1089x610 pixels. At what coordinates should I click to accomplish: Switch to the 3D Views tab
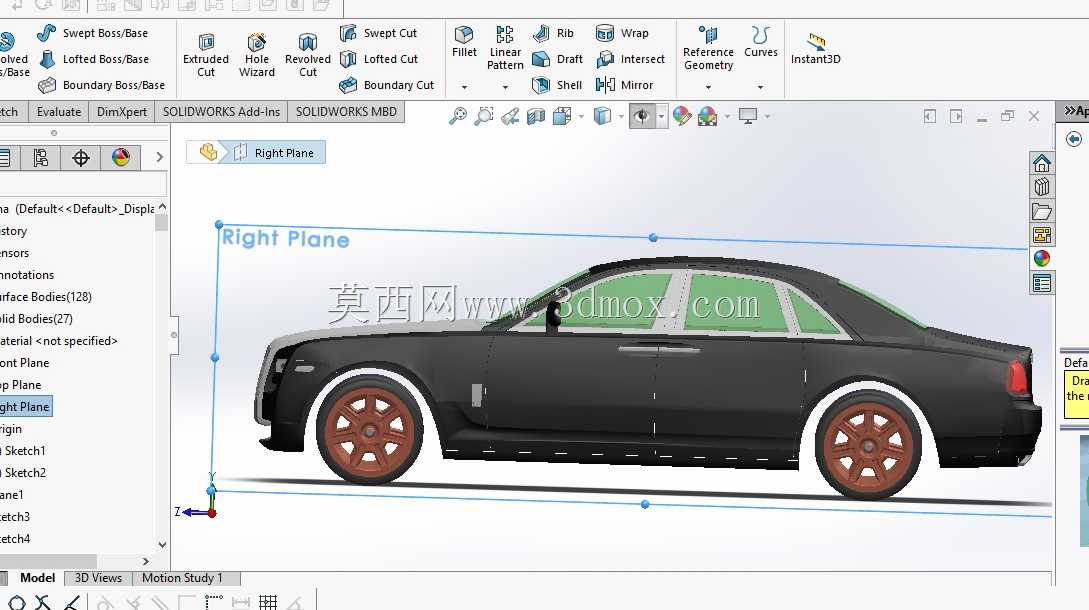pos(98,578)
